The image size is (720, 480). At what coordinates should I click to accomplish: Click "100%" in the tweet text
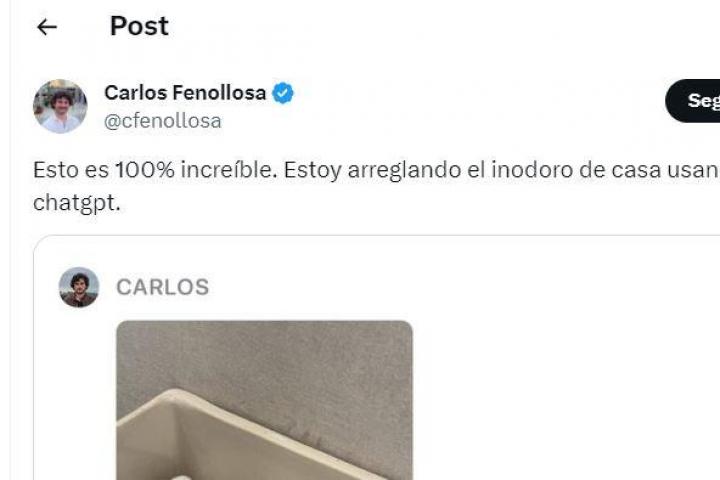145,170
